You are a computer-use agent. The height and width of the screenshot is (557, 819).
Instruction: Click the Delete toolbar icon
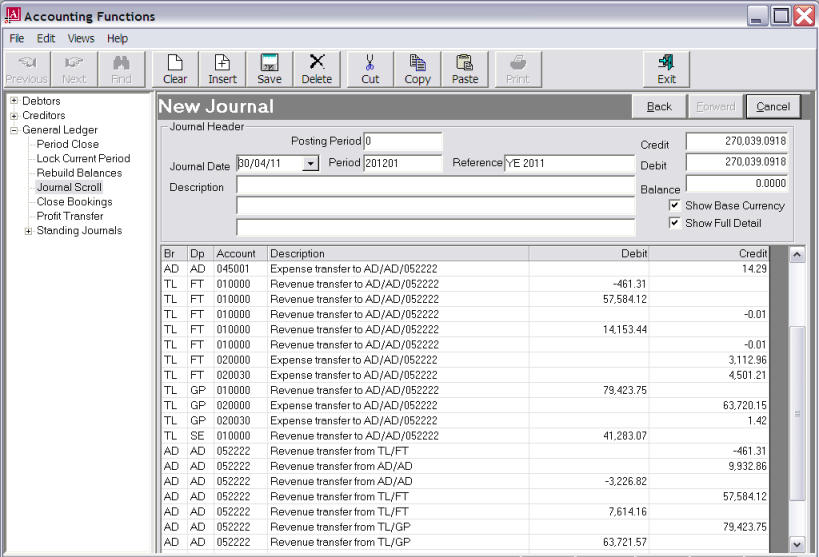(316, 68)
